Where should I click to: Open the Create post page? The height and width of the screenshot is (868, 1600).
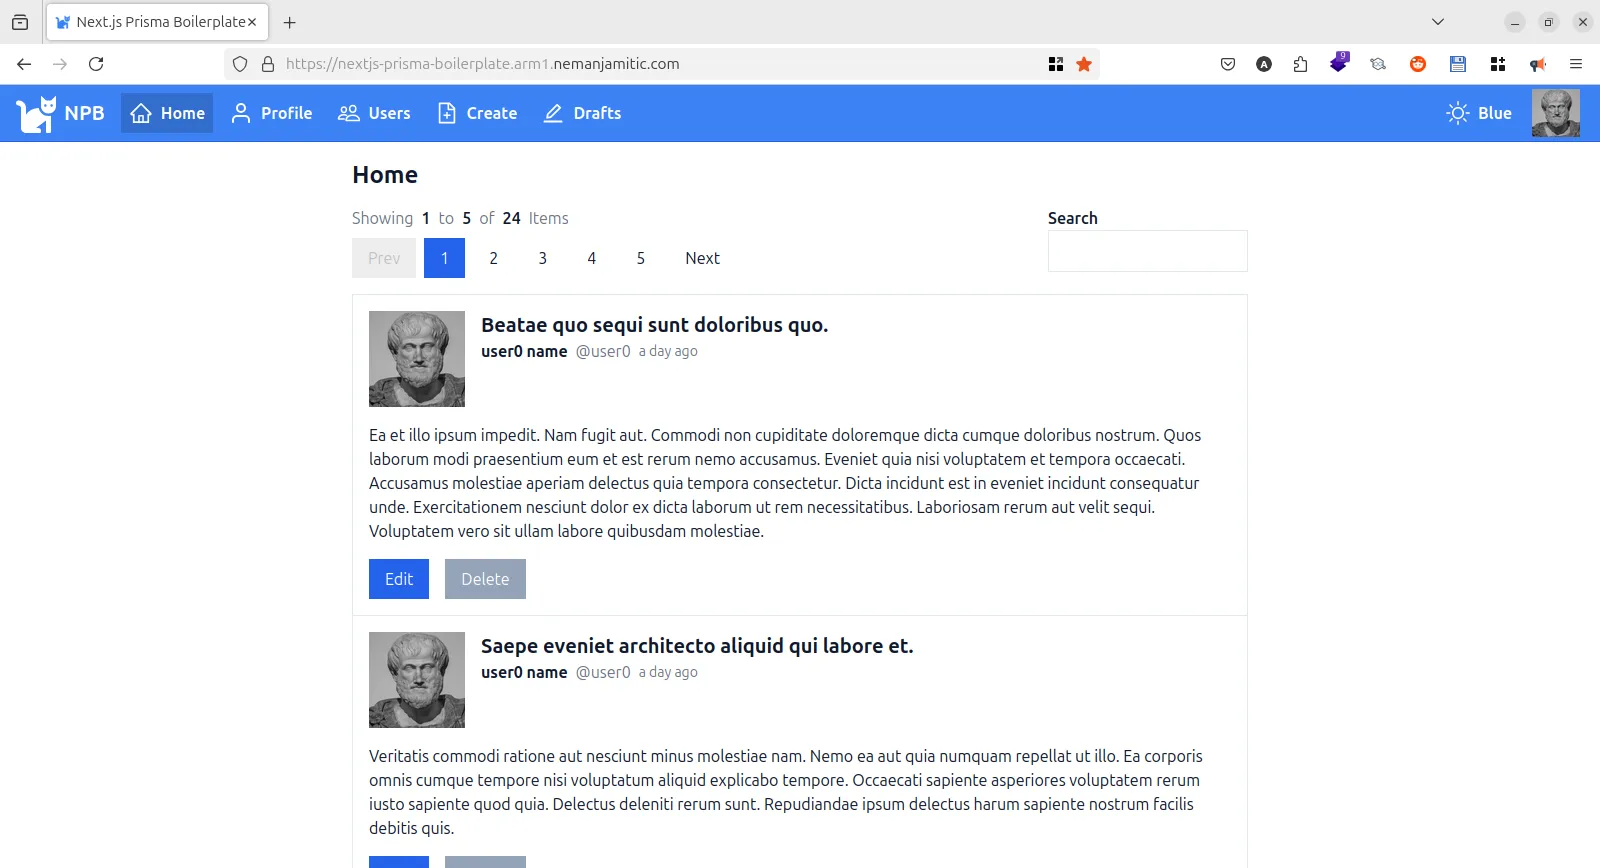tap(478, 113)
